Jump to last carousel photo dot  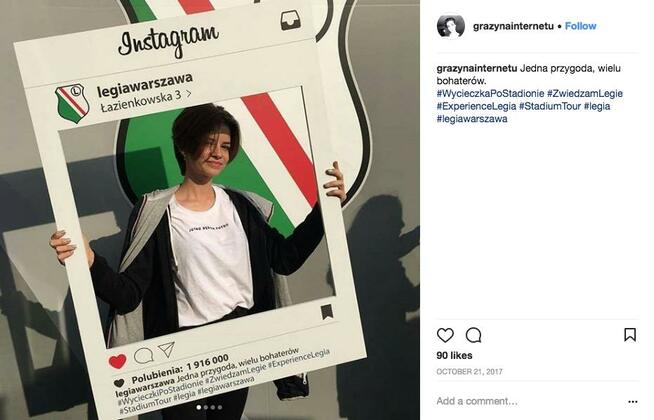(220, 407)
